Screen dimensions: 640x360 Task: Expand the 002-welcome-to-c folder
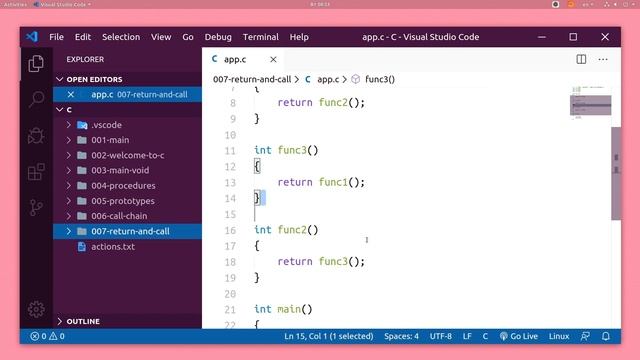[127, 155]
